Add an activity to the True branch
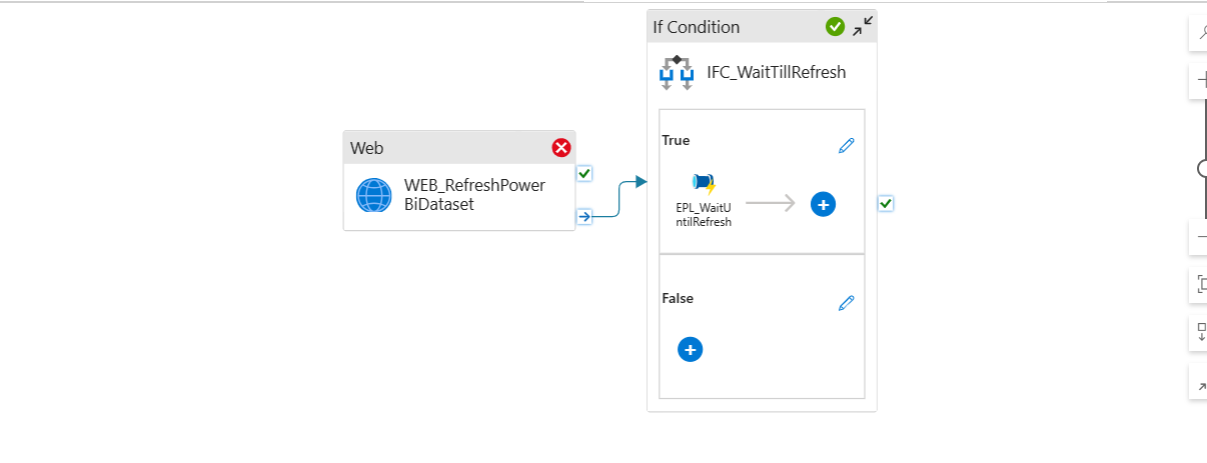The height and width of the screenshot is (463, 1207). click(x=823, y=204)
